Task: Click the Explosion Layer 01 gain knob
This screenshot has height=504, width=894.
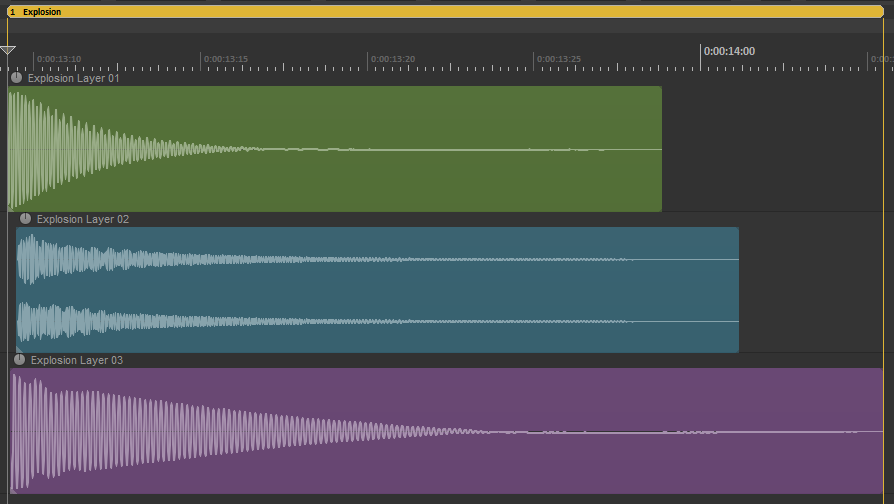Action: click(16, 78)
